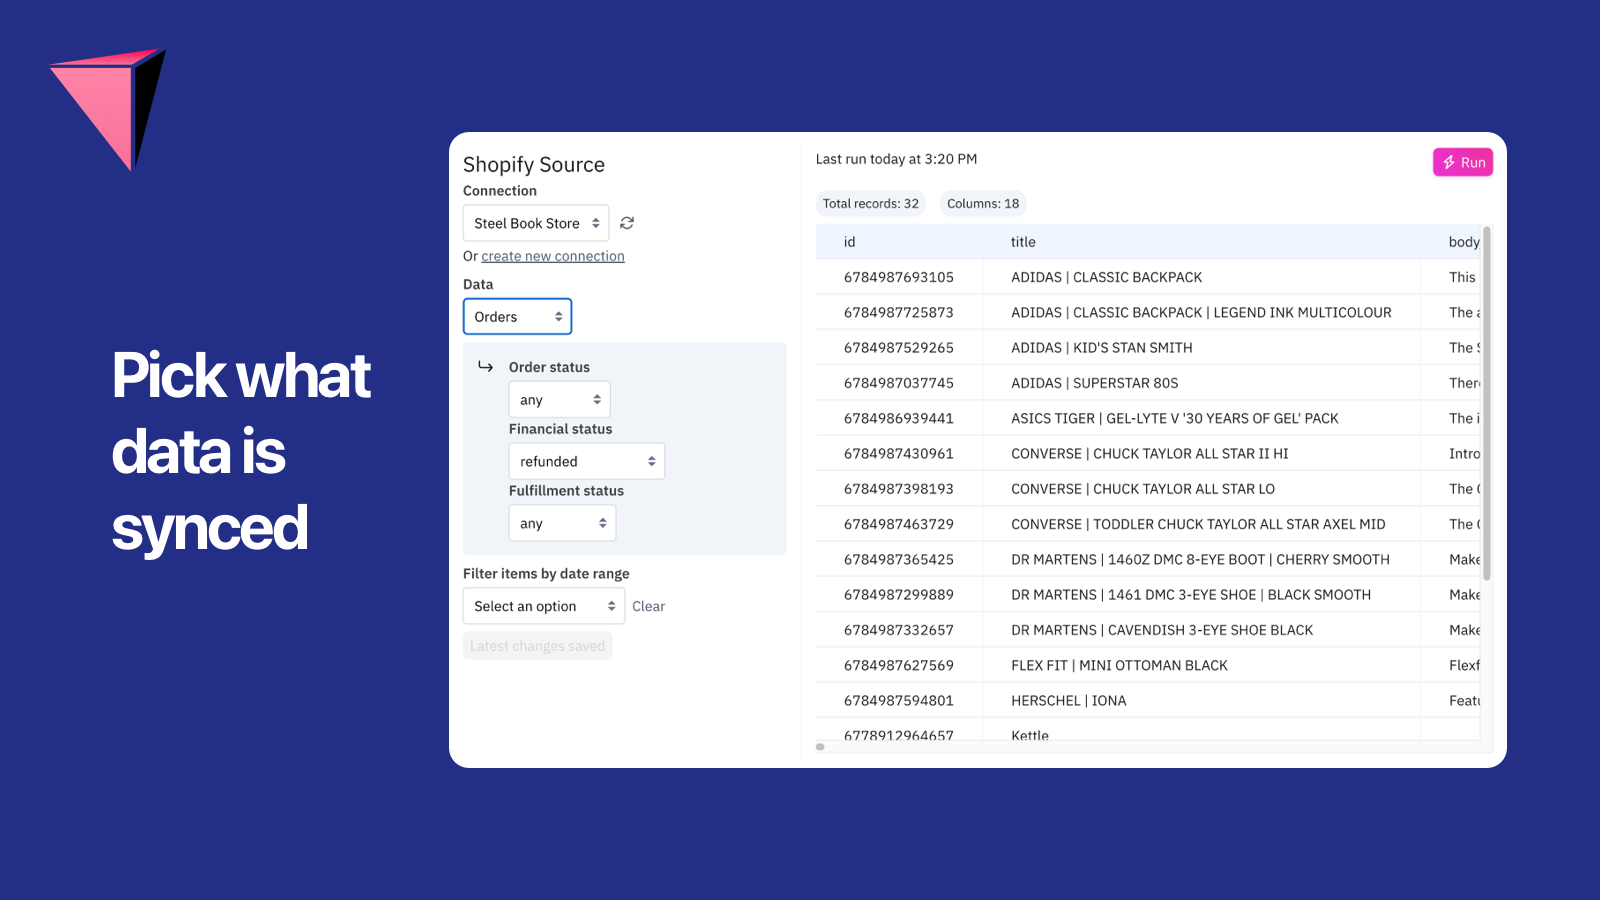1600x900 pixels.
Task: Click id cell 6784987693105
Action: (899, 277)
